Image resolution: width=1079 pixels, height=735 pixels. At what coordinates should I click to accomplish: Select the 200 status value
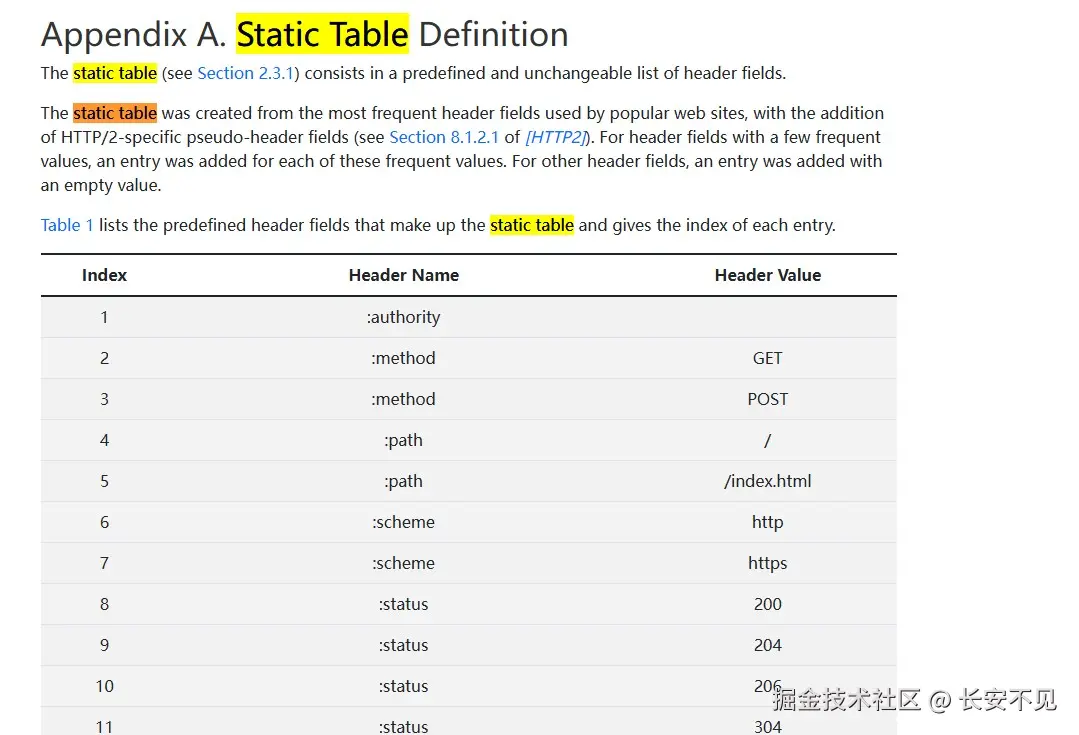pos(767,604)
